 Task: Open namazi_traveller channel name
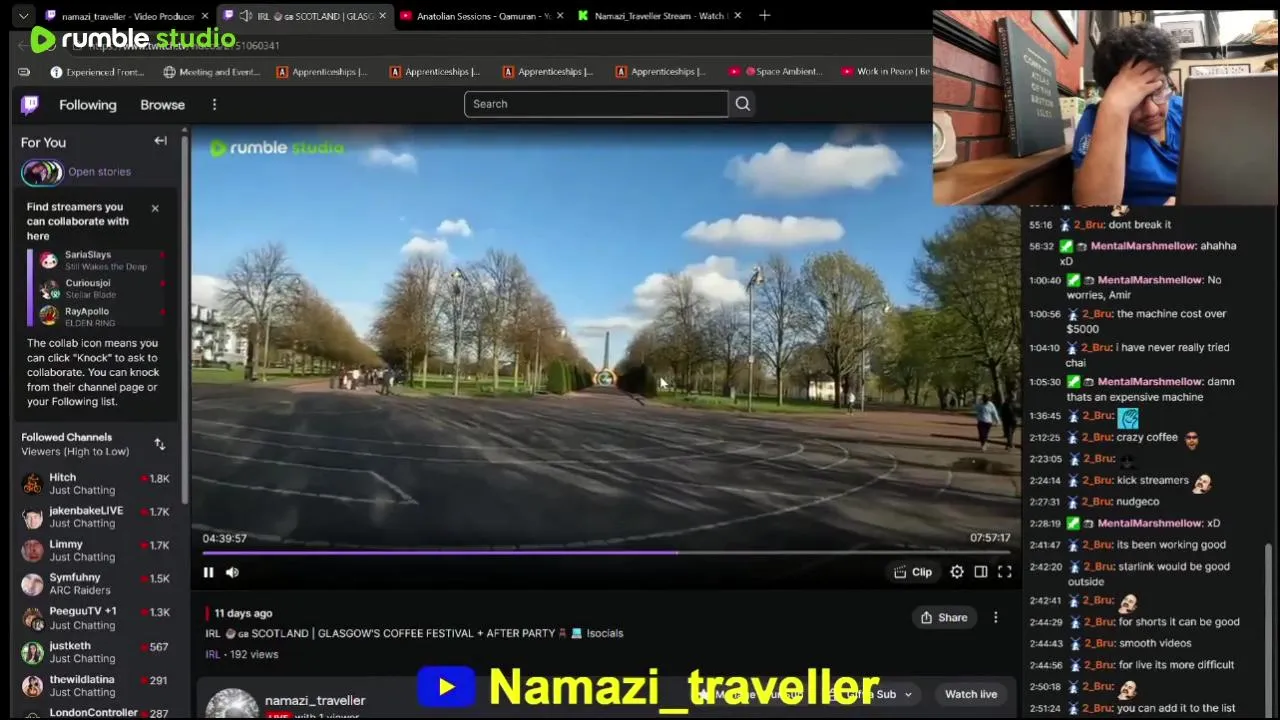[315, 700]
